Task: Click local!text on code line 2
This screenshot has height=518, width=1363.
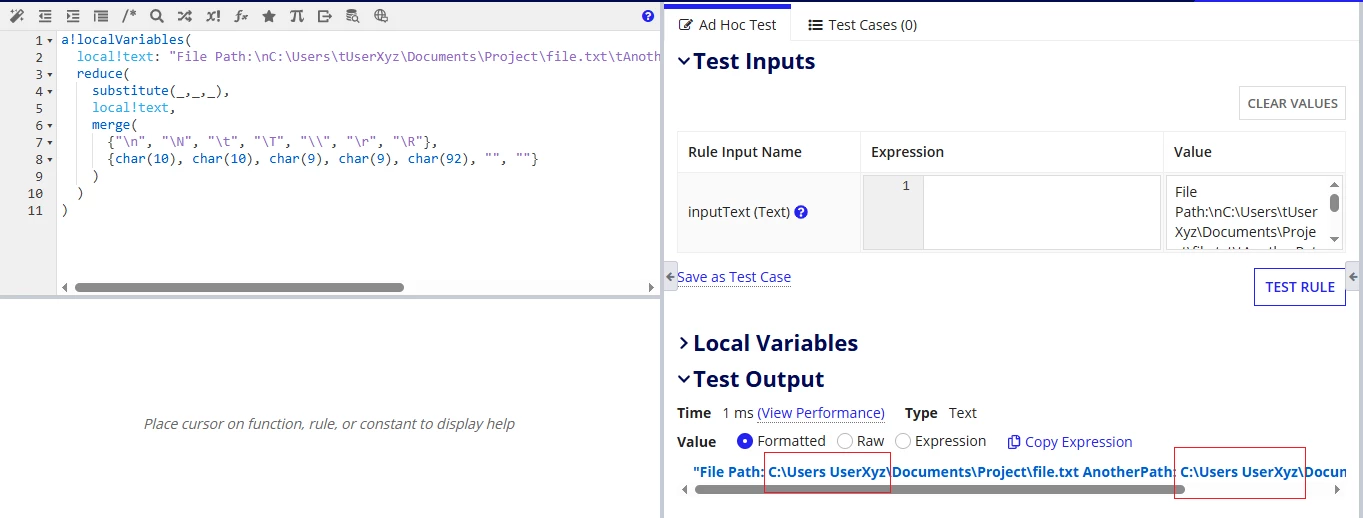Action: [119, 58]
